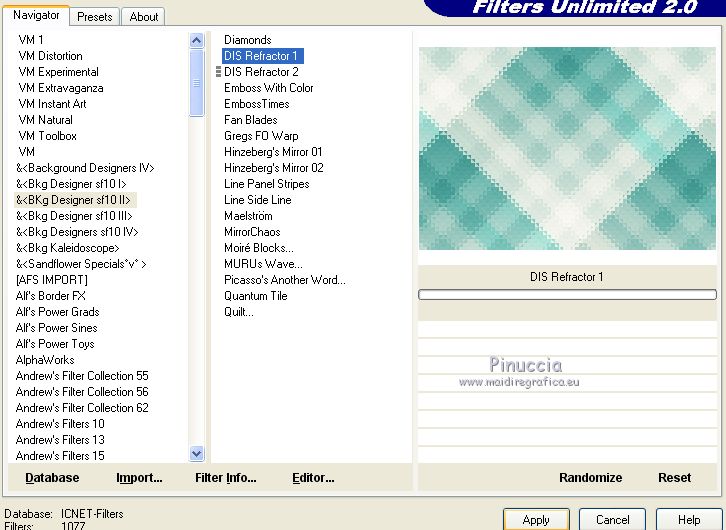Choose the DIS Refractor 2 filter
Image resolution: width=726 pixels, height=530 pixels.
(x=261, y=72)
